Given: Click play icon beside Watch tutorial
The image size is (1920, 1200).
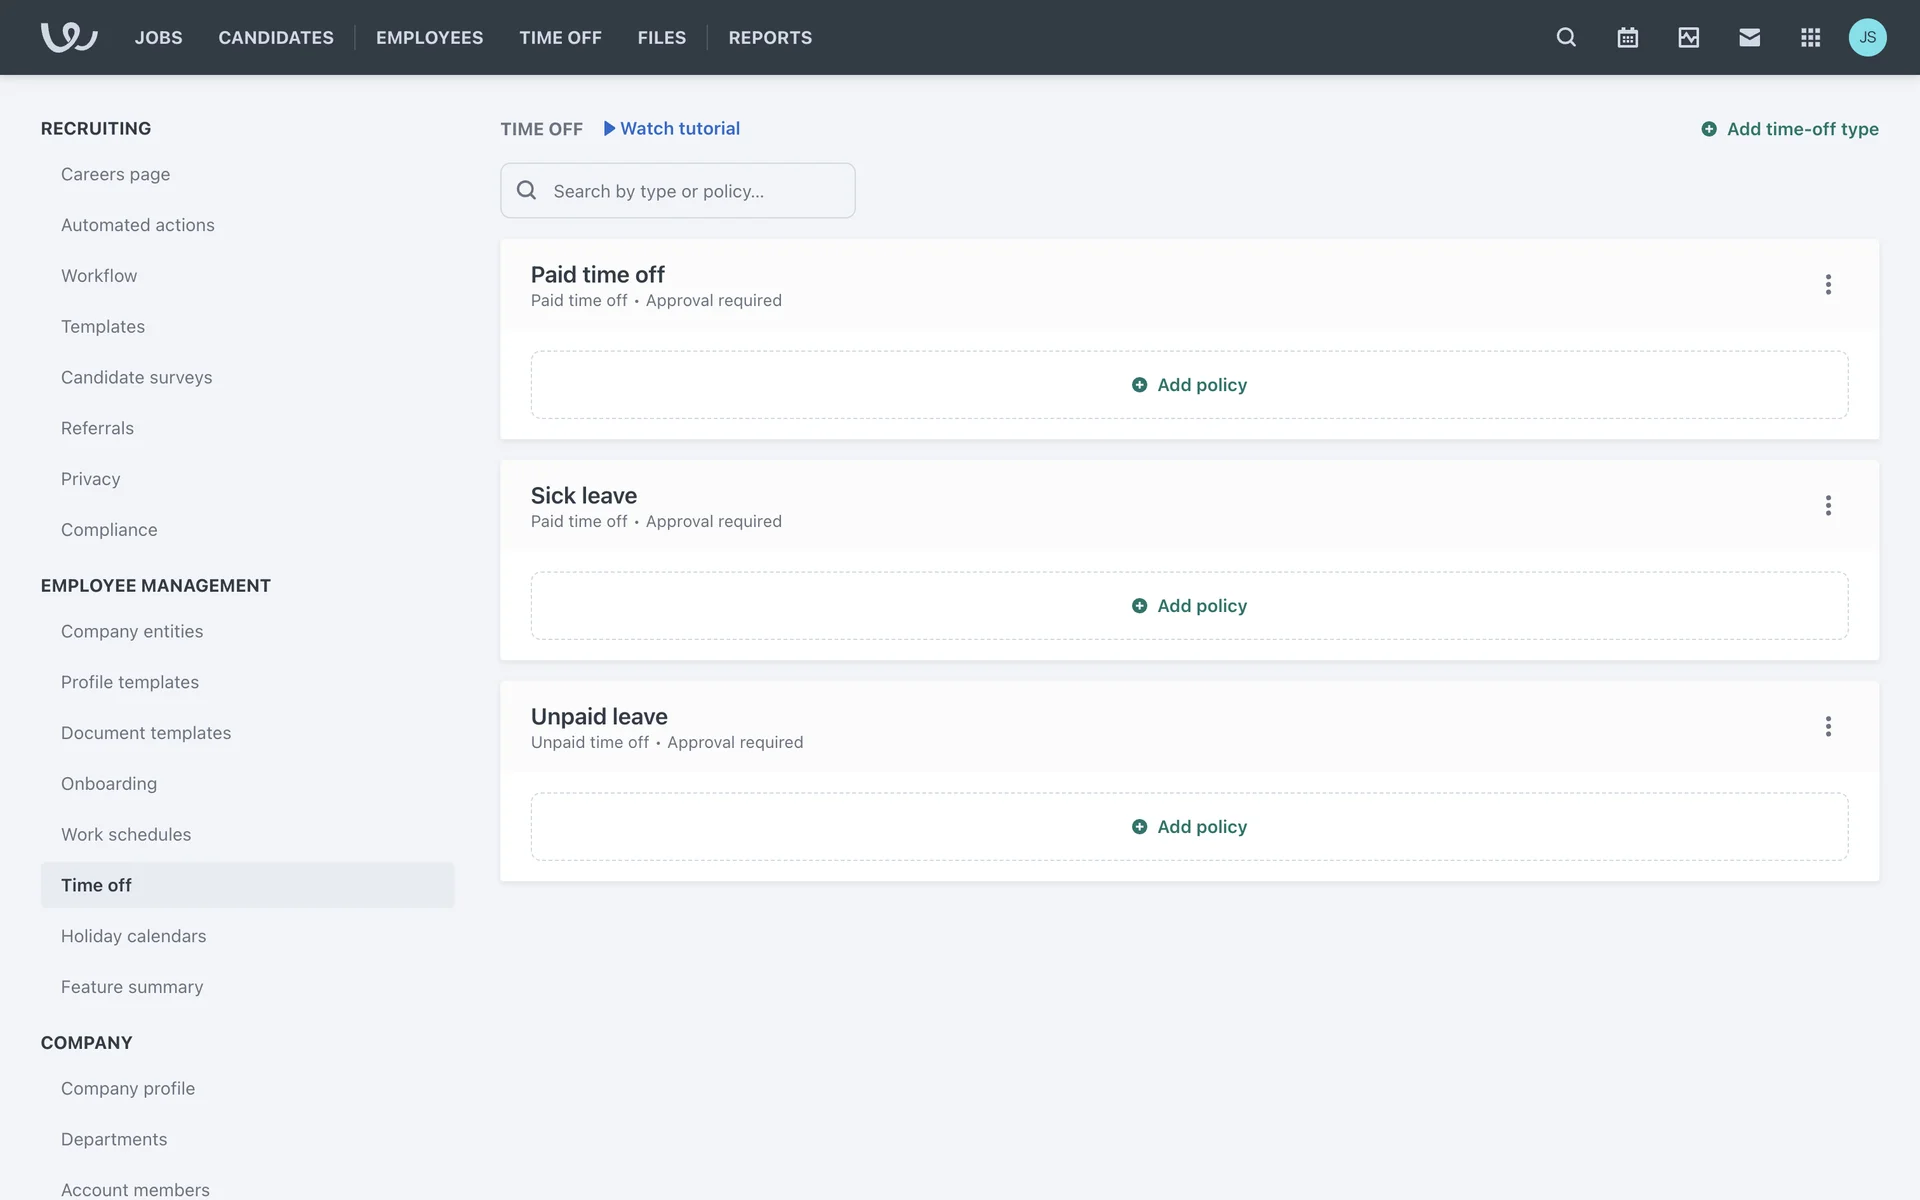Looking at the screenshot, I should (x=609, y=128).
